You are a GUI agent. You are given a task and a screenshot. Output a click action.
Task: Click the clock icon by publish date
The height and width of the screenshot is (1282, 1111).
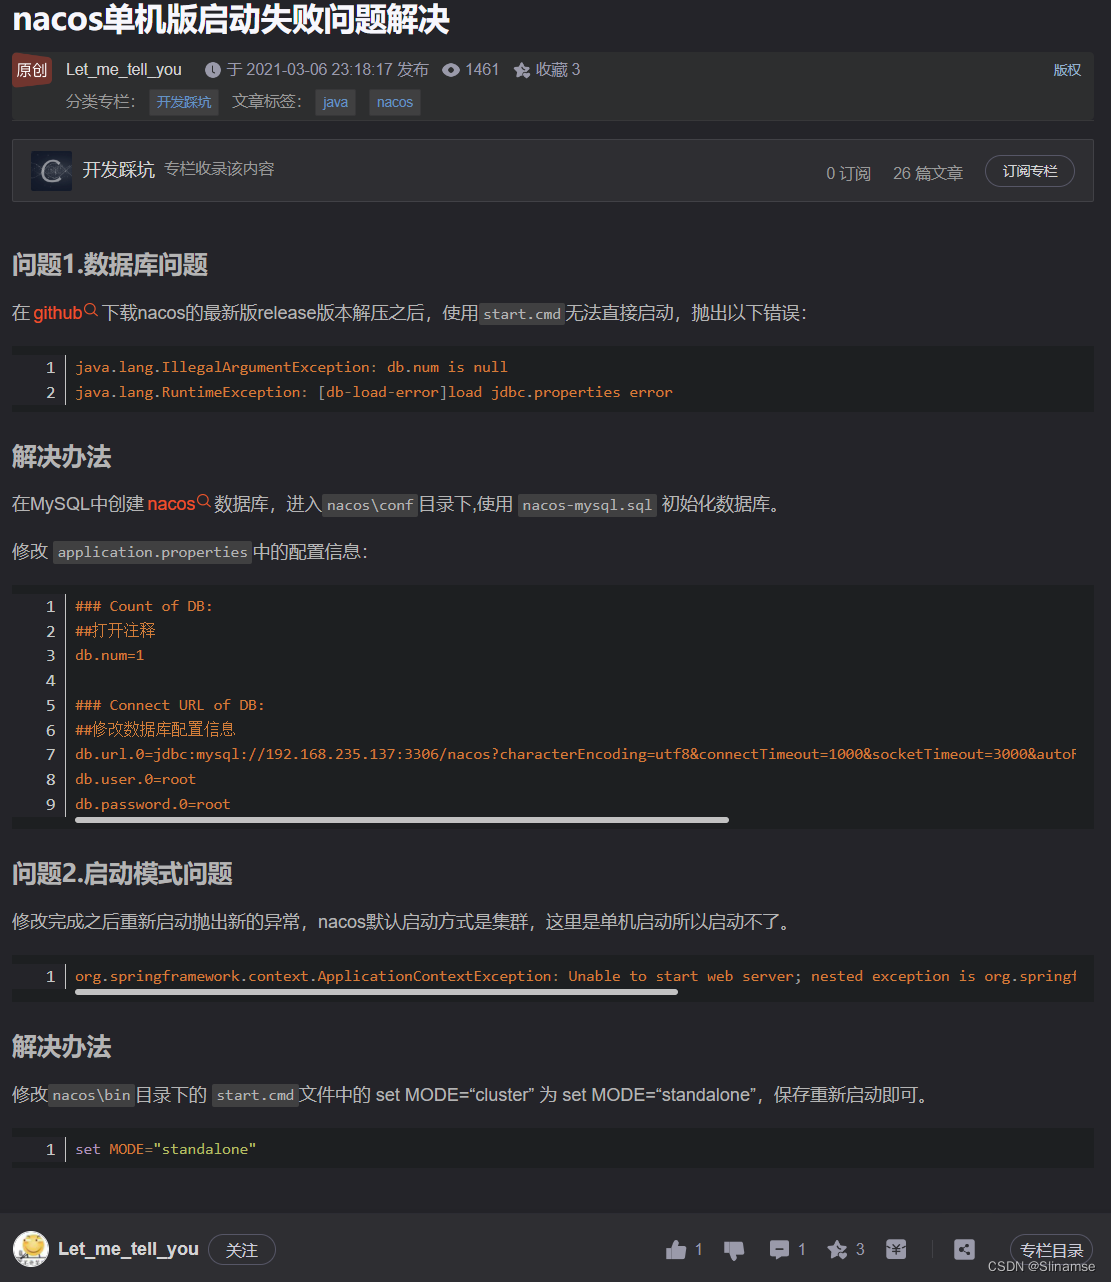(213, 70)
